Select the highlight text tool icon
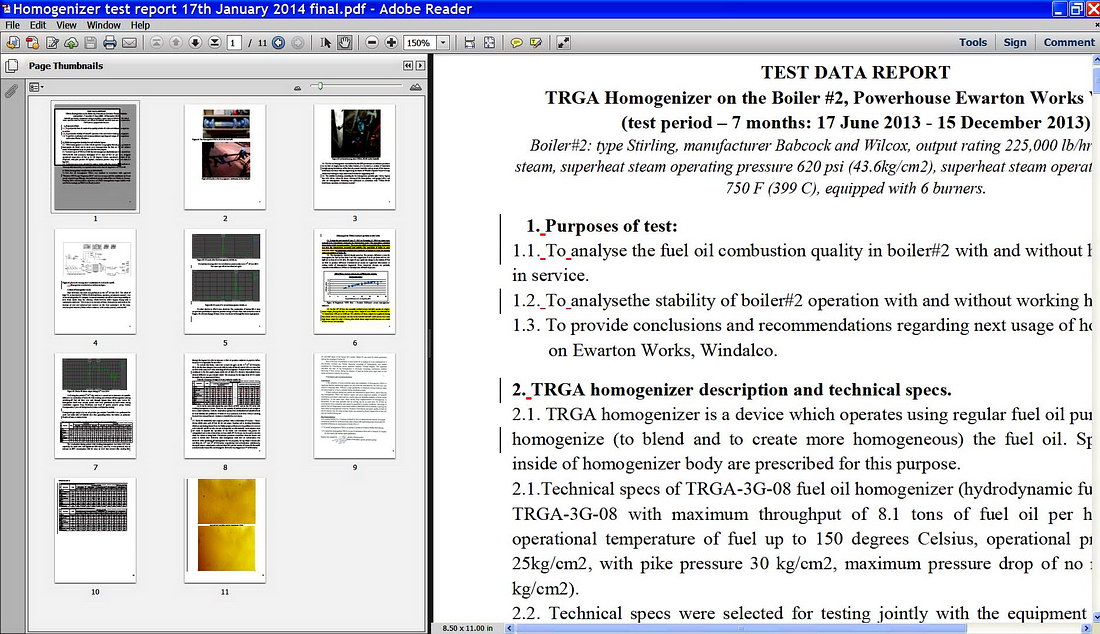This screenshot has width=1100, height=634. pos(536,43)
